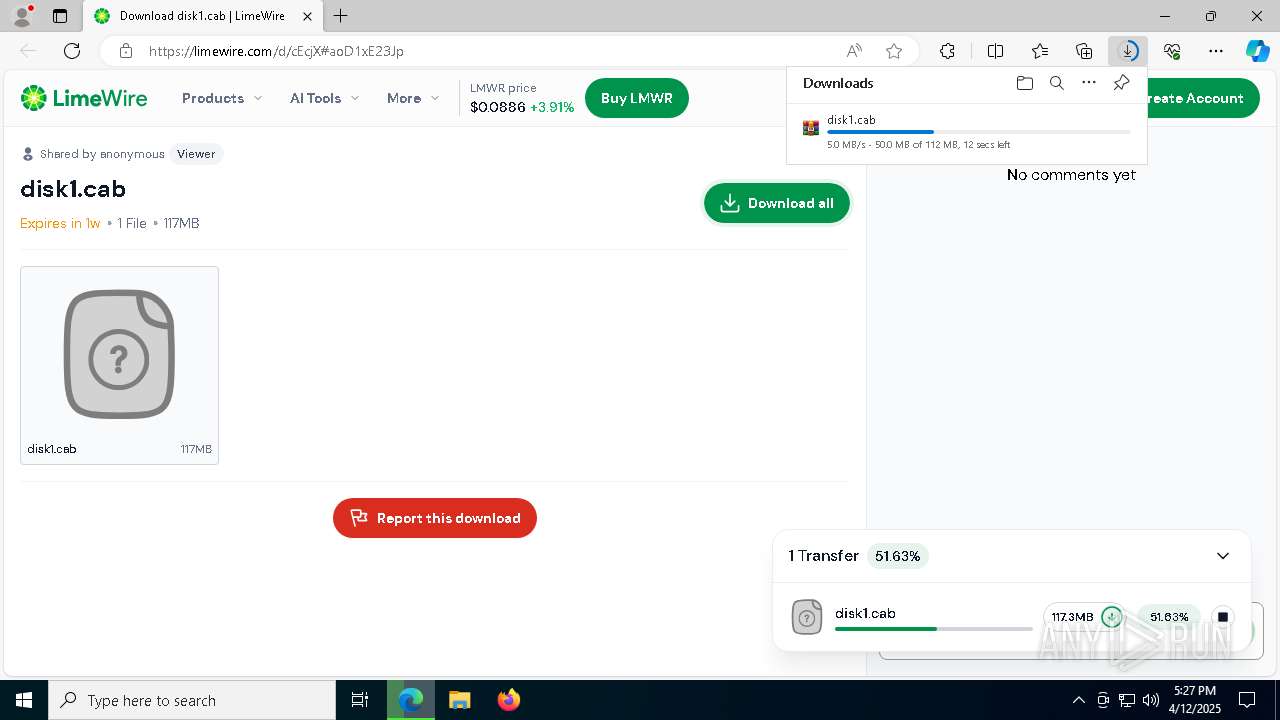1280x720 pixels.
Task: Click the LimeWire logo
Action: pyautogui.click(x=84, y=98)
